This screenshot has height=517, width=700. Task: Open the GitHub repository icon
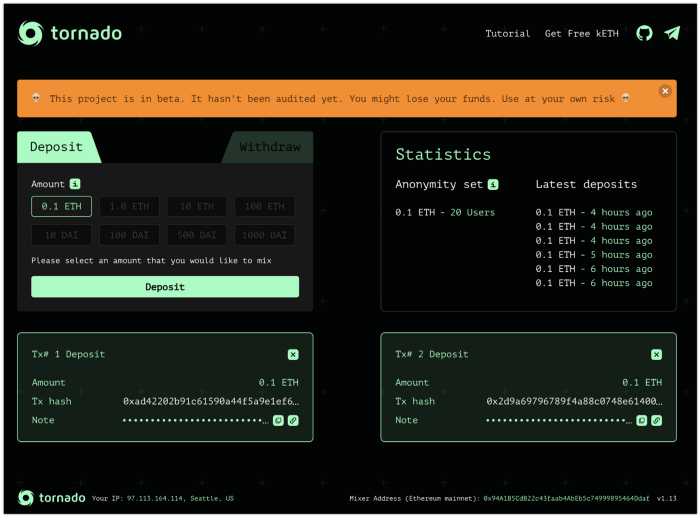(x=644, y=33)
